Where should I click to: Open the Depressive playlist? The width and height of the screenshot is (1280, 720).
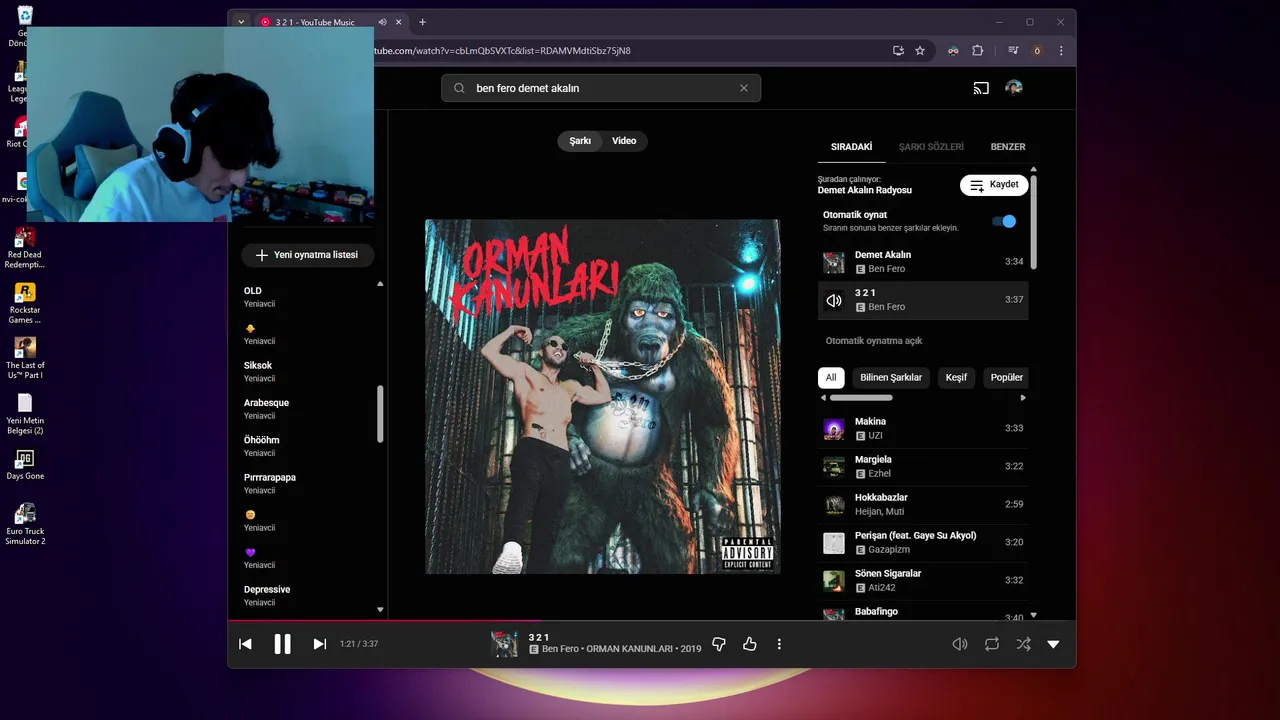point(307,596)
